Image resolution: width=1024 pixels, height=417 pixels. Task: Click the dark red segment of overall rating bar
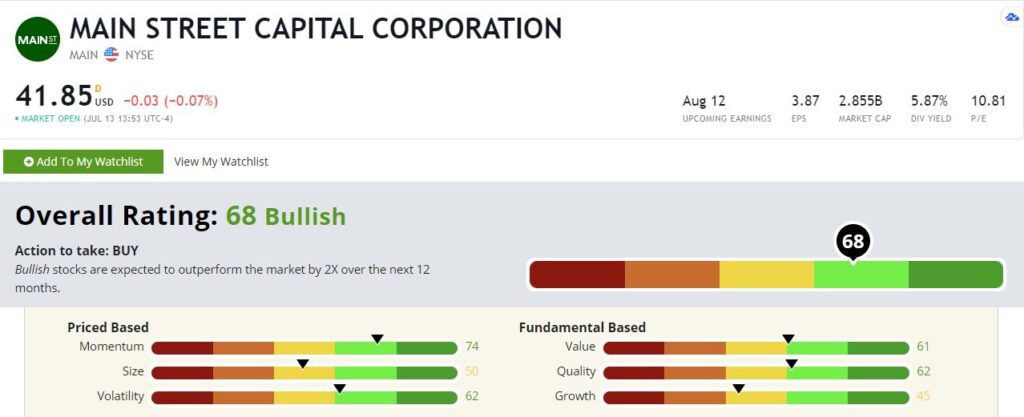[577, 275]
